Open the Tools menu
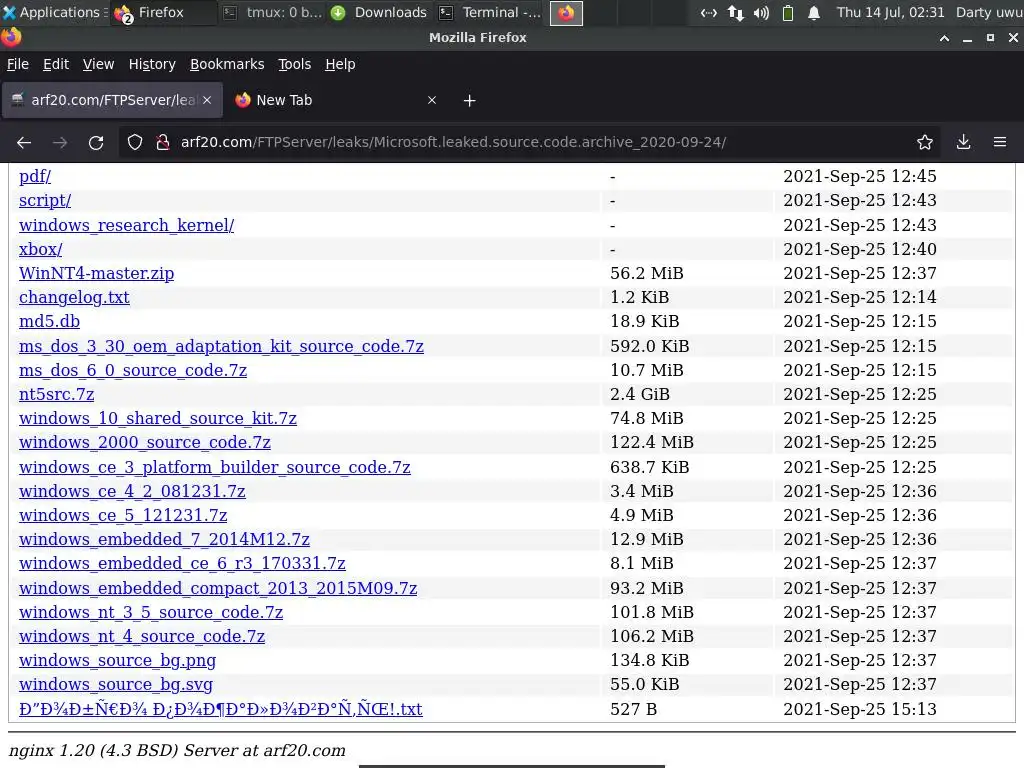 click(x=295, y=64)
